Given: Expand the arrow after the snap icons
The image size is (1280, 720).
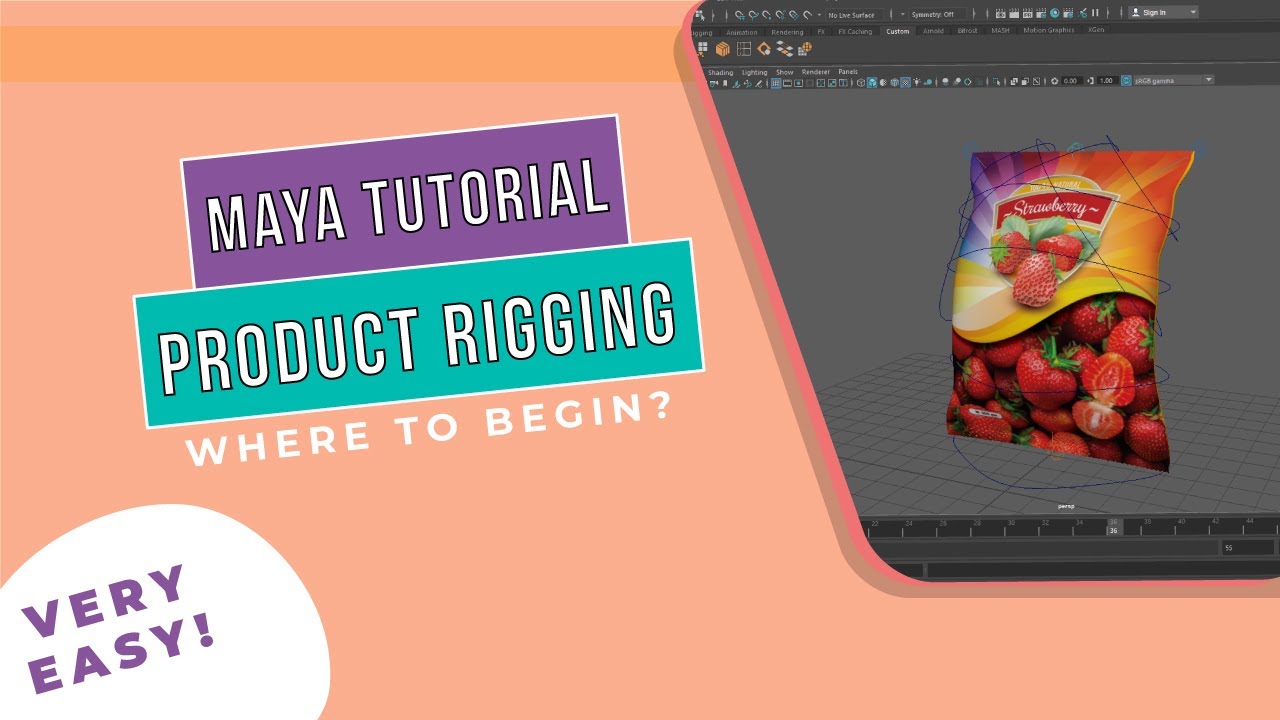Looking at the screenshot, I should click(x=820, y=15).
